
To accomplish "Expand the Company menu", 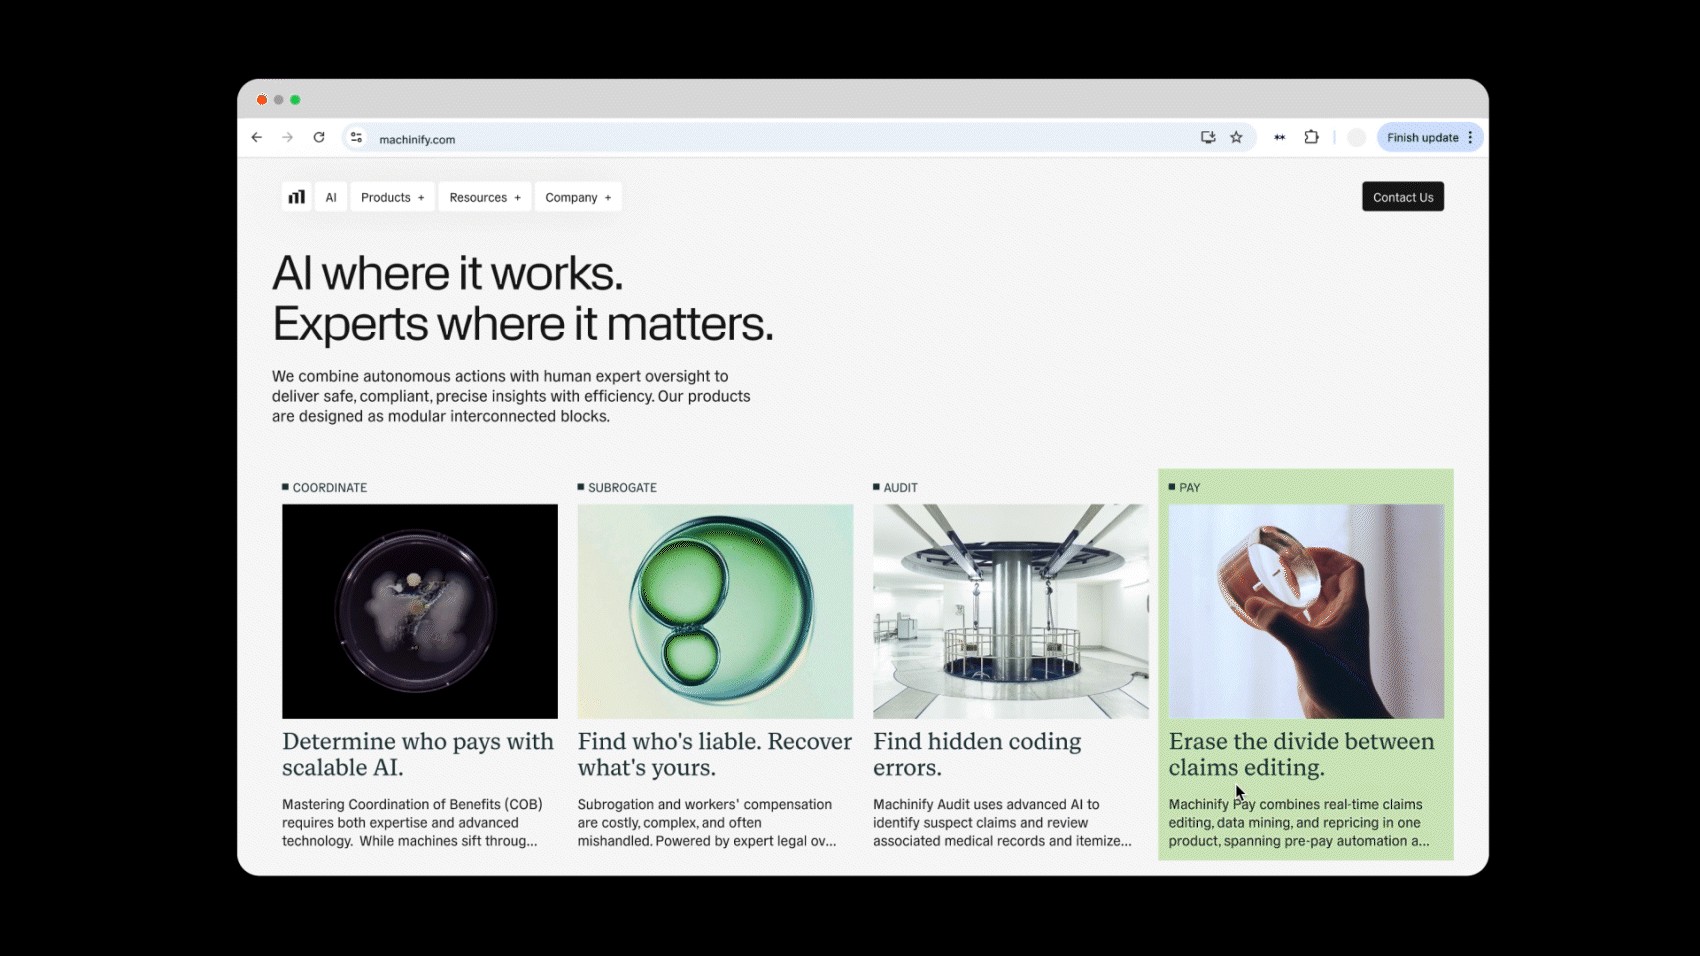I will [x=578, y=197].
